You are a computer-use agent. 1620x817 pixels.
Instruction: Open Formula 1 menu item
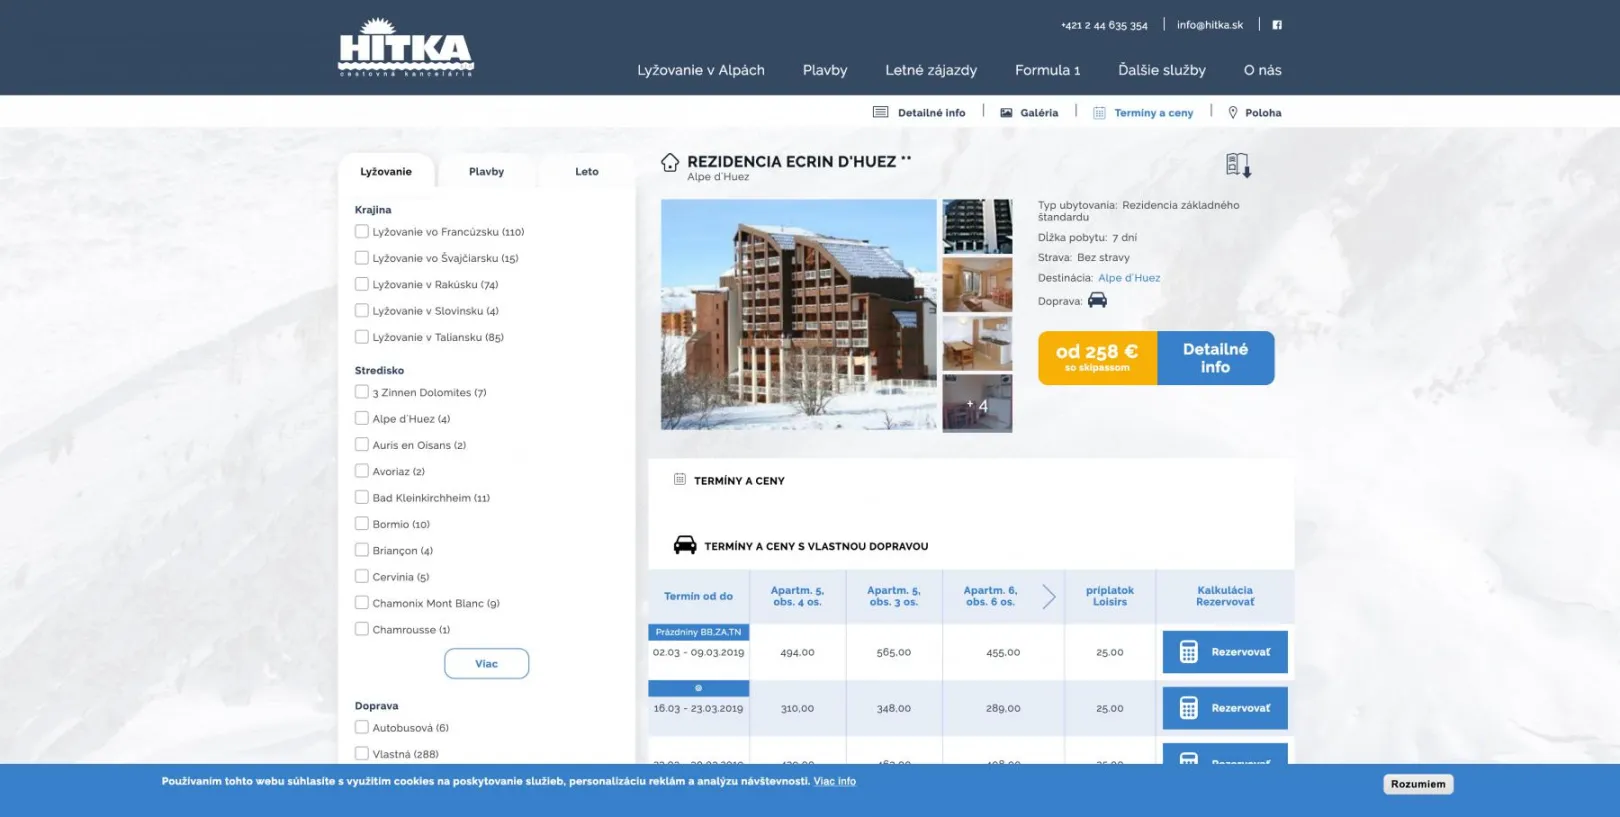[x=1048, y=70]
